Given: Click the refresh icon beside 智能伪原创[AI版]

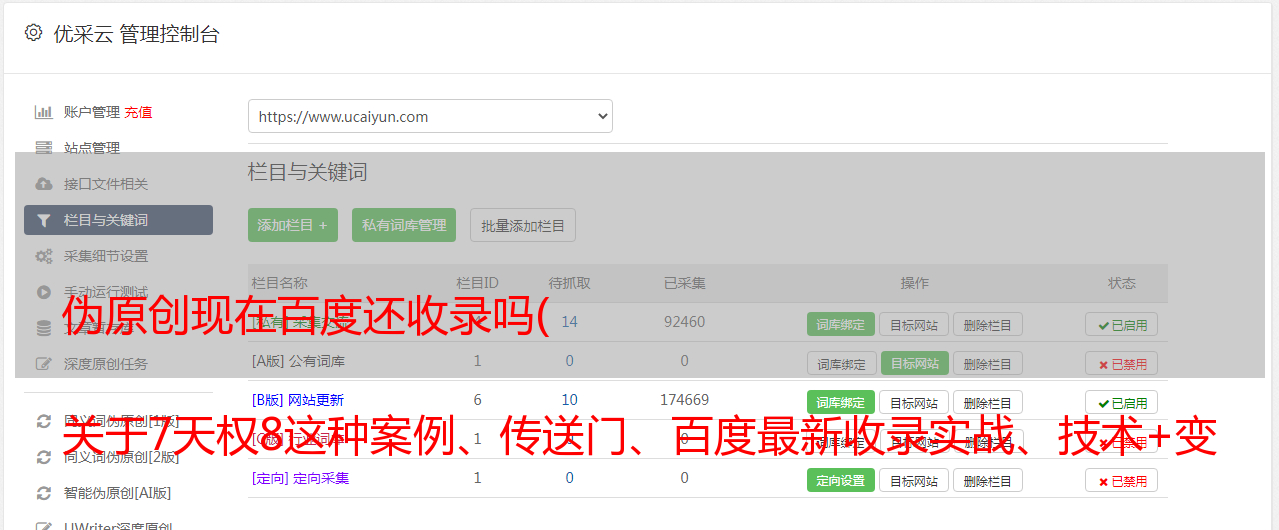Looking at the screenshot, I should click(x=43, y=493).
